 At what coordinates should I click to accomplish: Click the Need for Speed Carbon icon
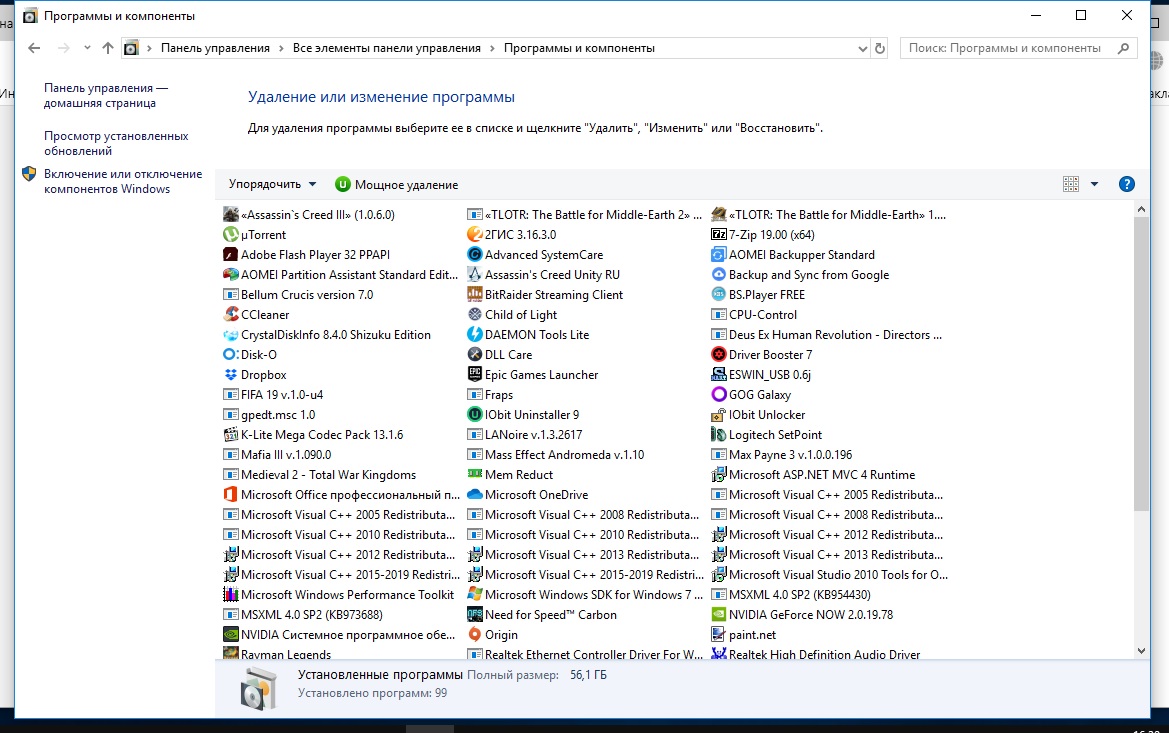474,614
